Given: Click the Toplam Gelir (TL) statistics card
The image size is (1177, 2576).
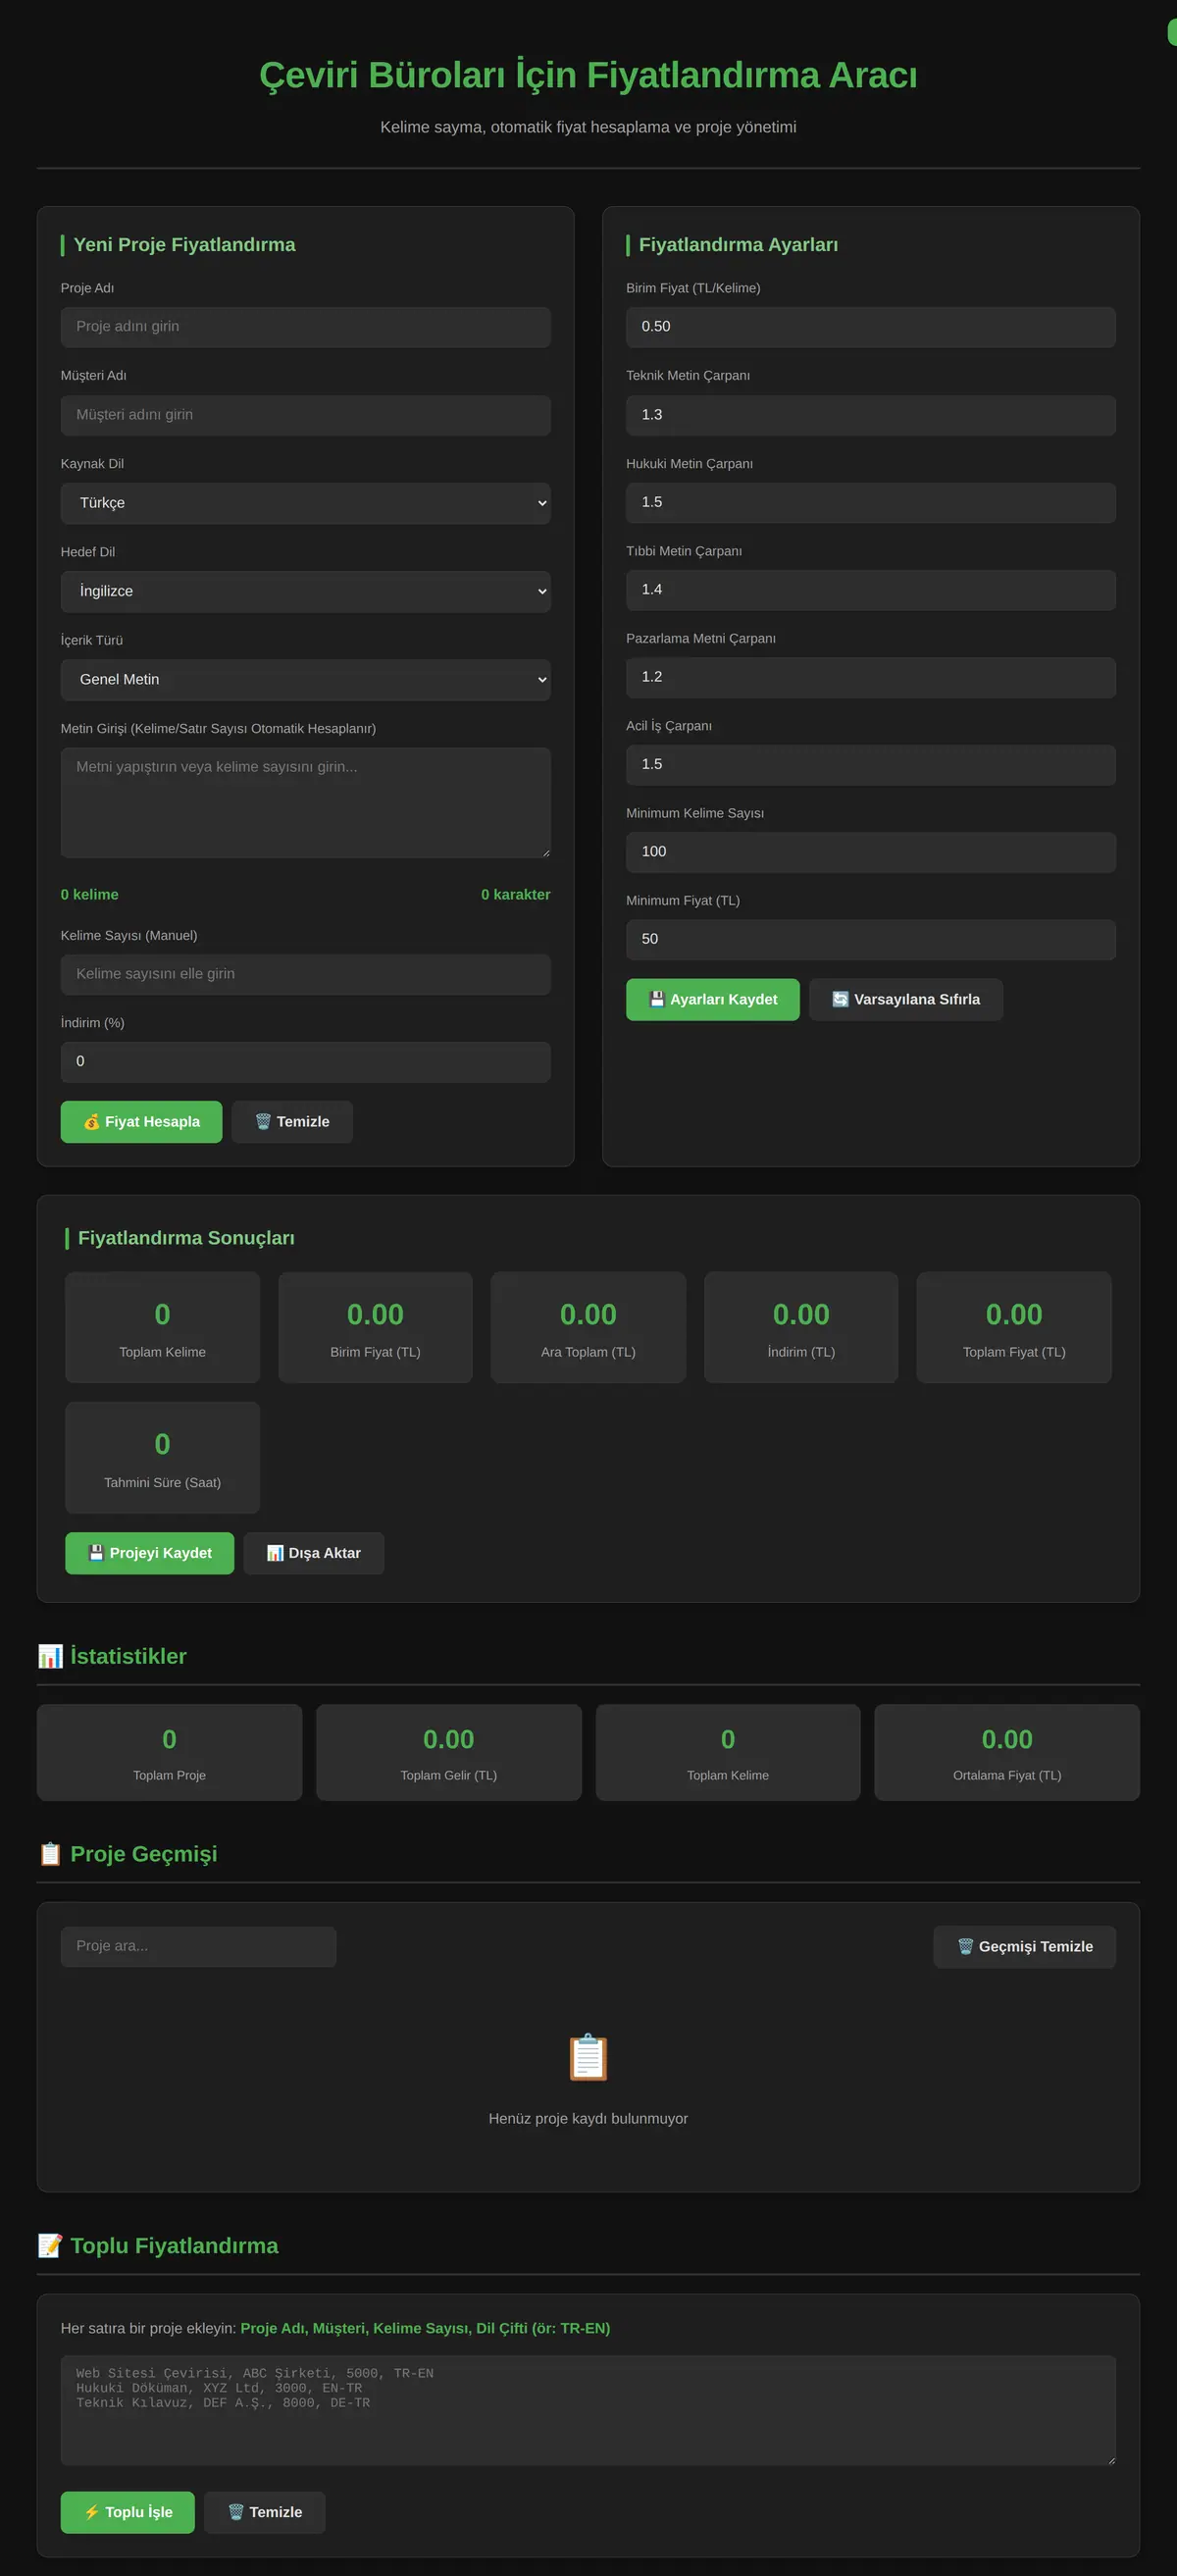Looking at the screenshot, I should pyautogui.click(x=449, y=1752).
